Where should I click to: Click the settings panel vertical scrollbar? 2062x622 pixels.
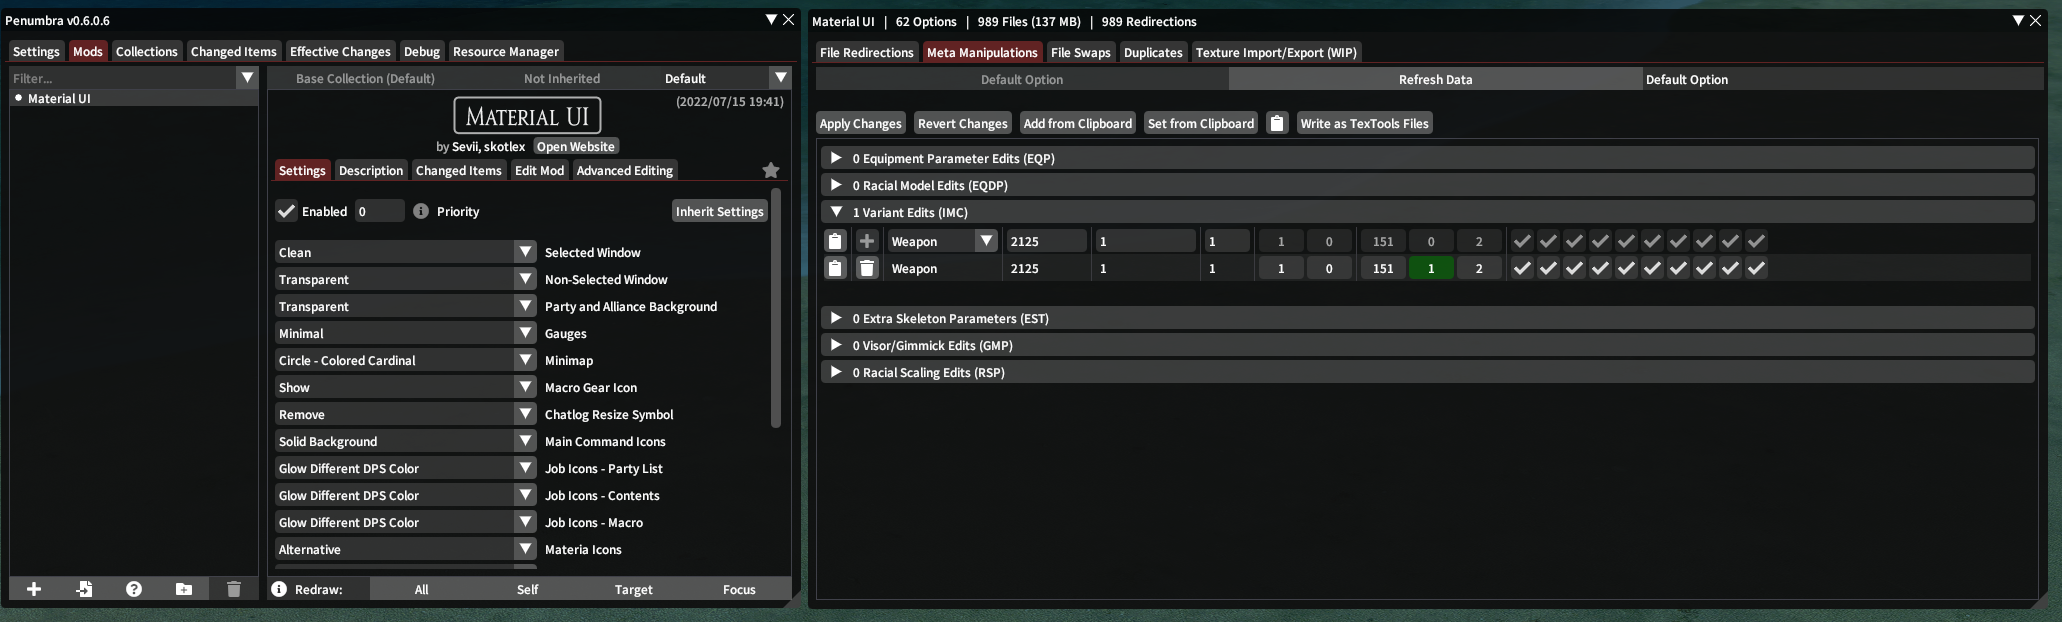click(776, 308)
